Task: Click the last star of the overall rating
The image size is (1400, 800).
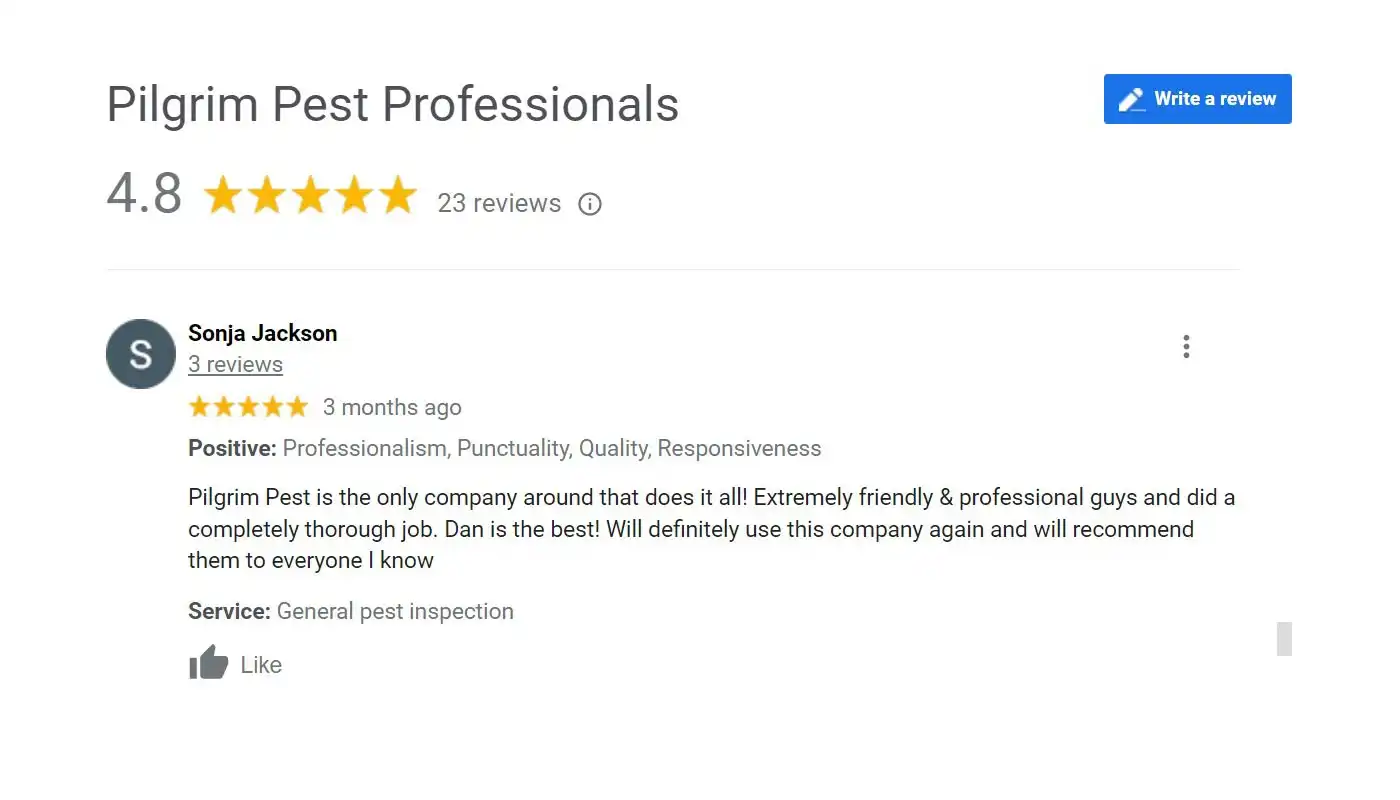Action: [x=397, y=195]
